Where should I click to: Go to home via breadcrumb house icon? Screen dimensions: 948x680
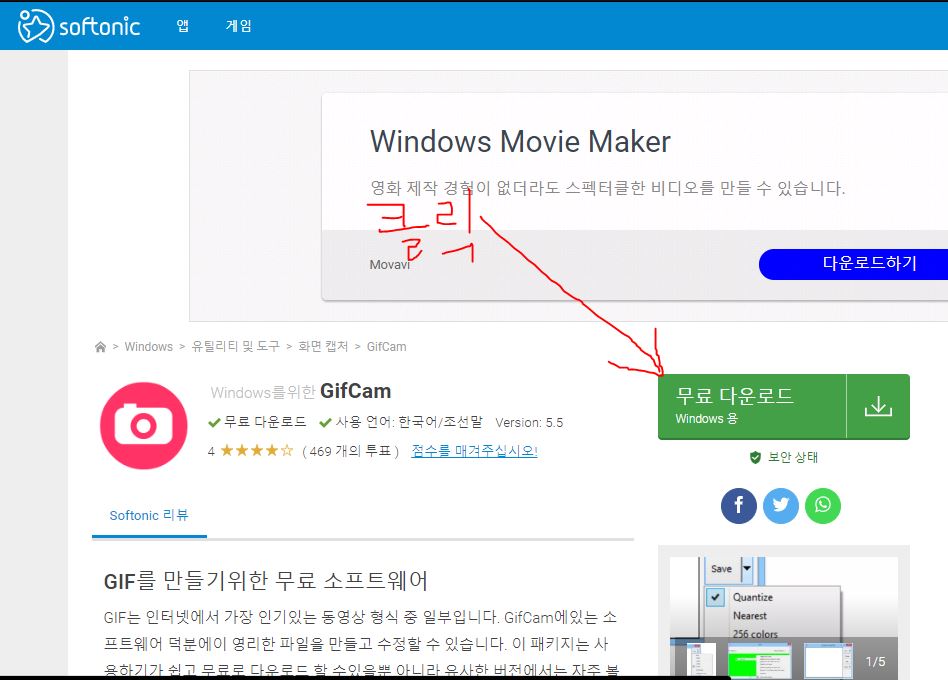tap(100, 346)
